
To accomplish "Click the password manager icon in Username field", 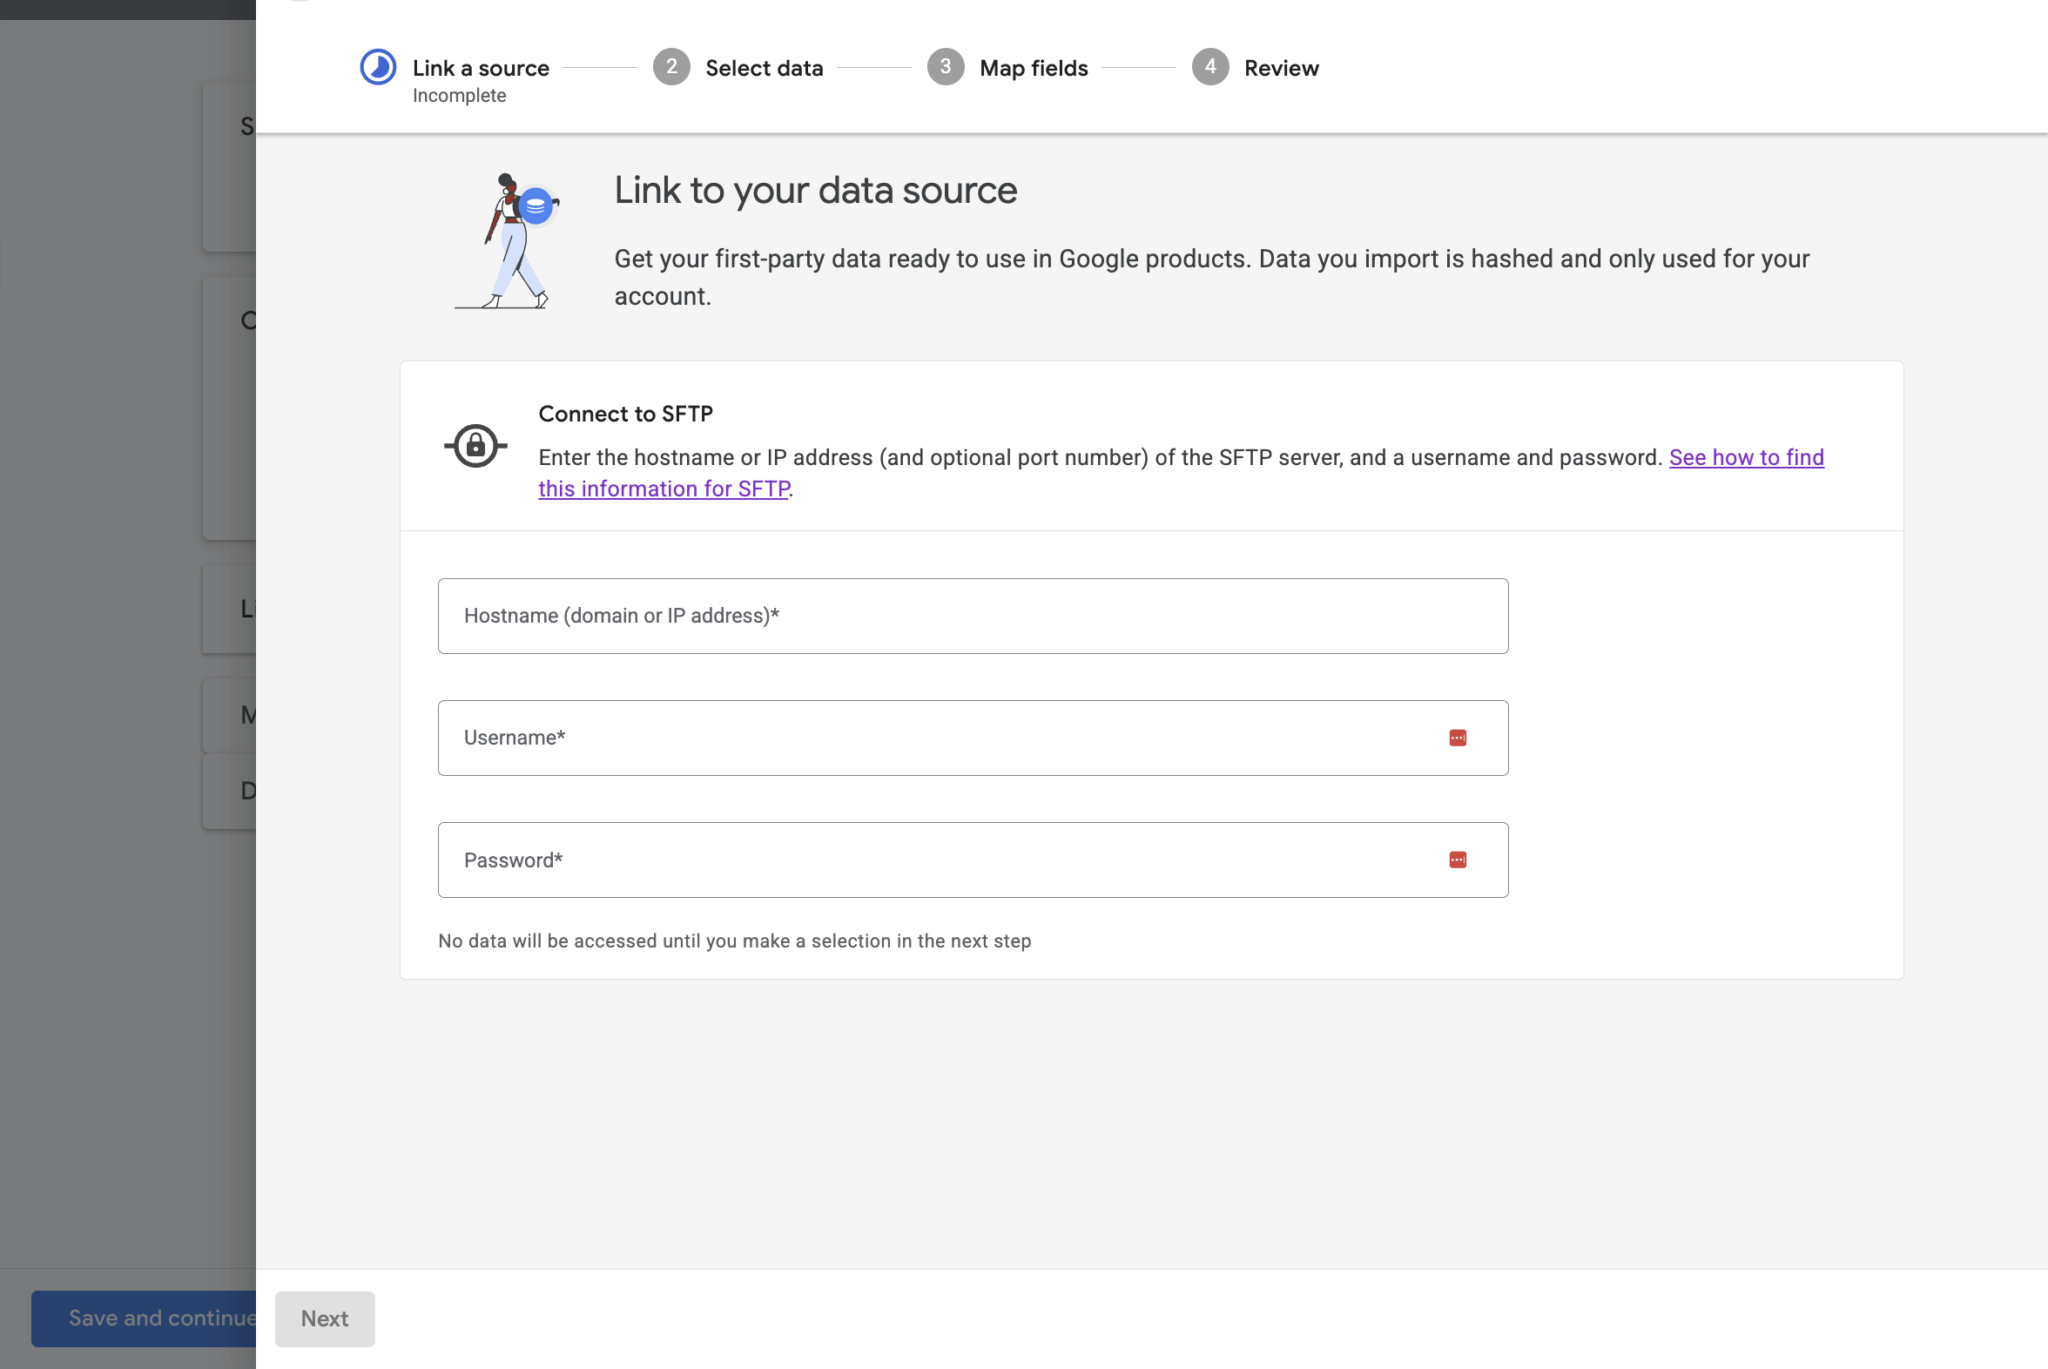I will tap(1458, 737).
